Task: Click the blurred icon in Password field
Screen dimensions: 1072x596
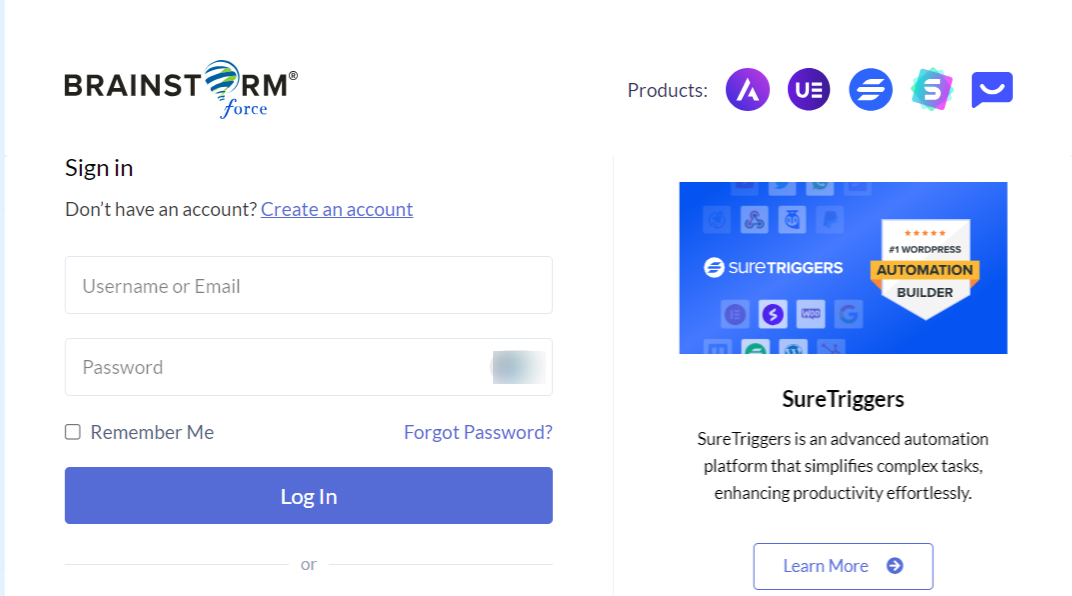Action: (519, 367)
